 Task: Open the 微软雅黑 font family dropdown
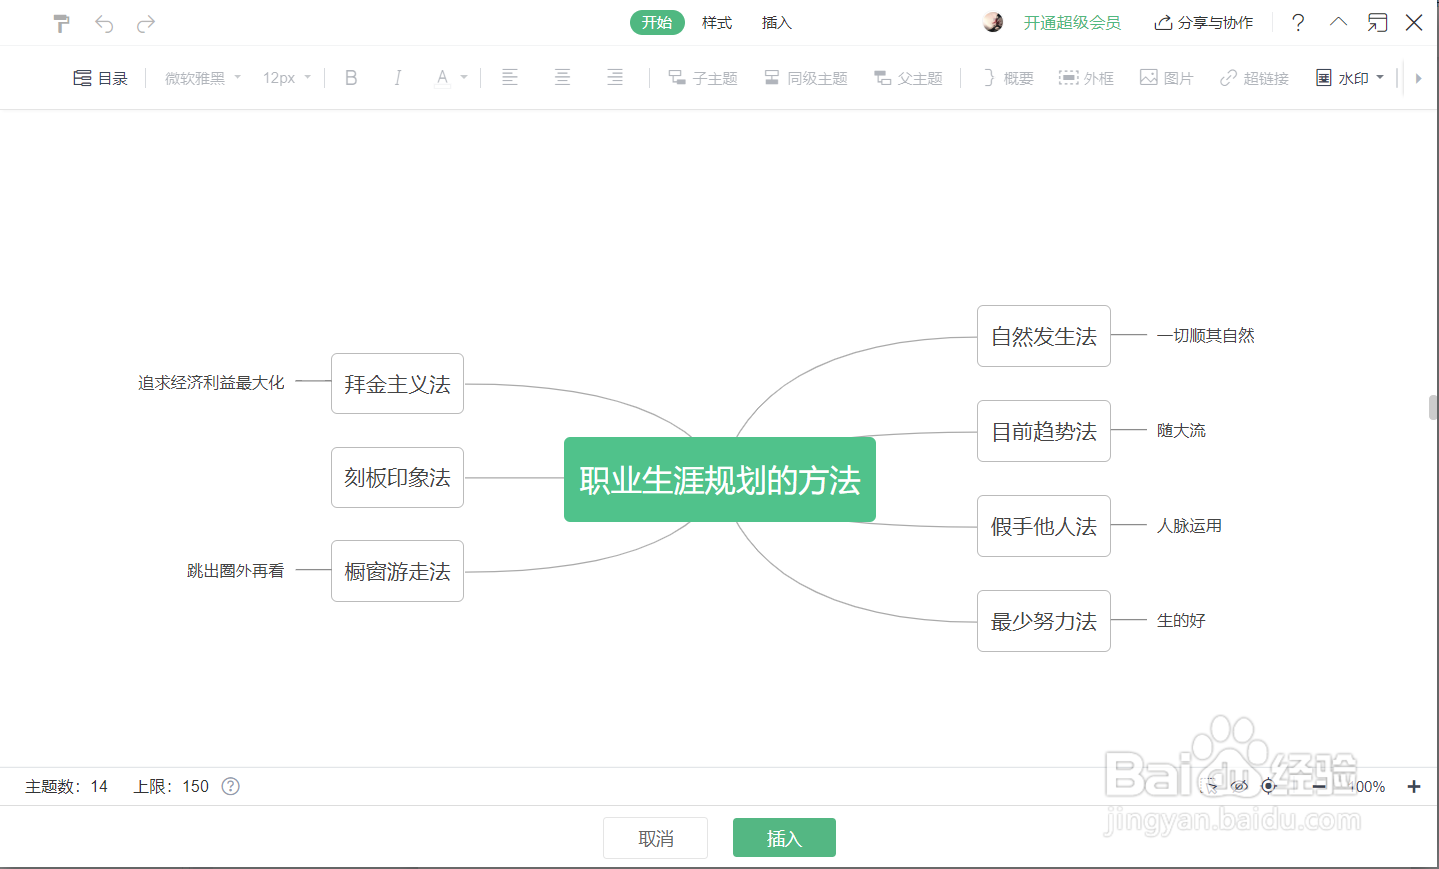click(201, 77)
